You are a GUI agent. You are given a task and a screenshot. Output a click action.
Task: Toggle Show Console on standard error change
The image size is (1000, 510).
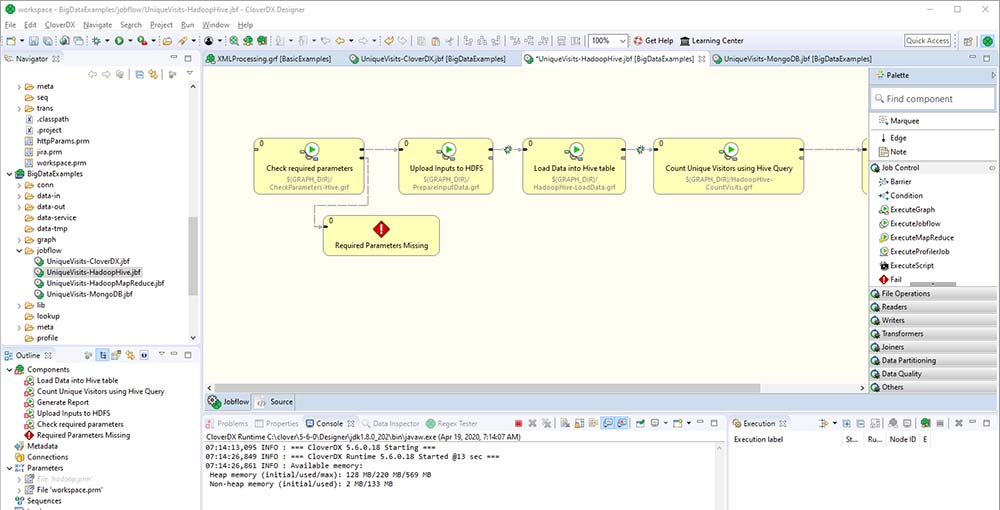click(x=622, y=423)
